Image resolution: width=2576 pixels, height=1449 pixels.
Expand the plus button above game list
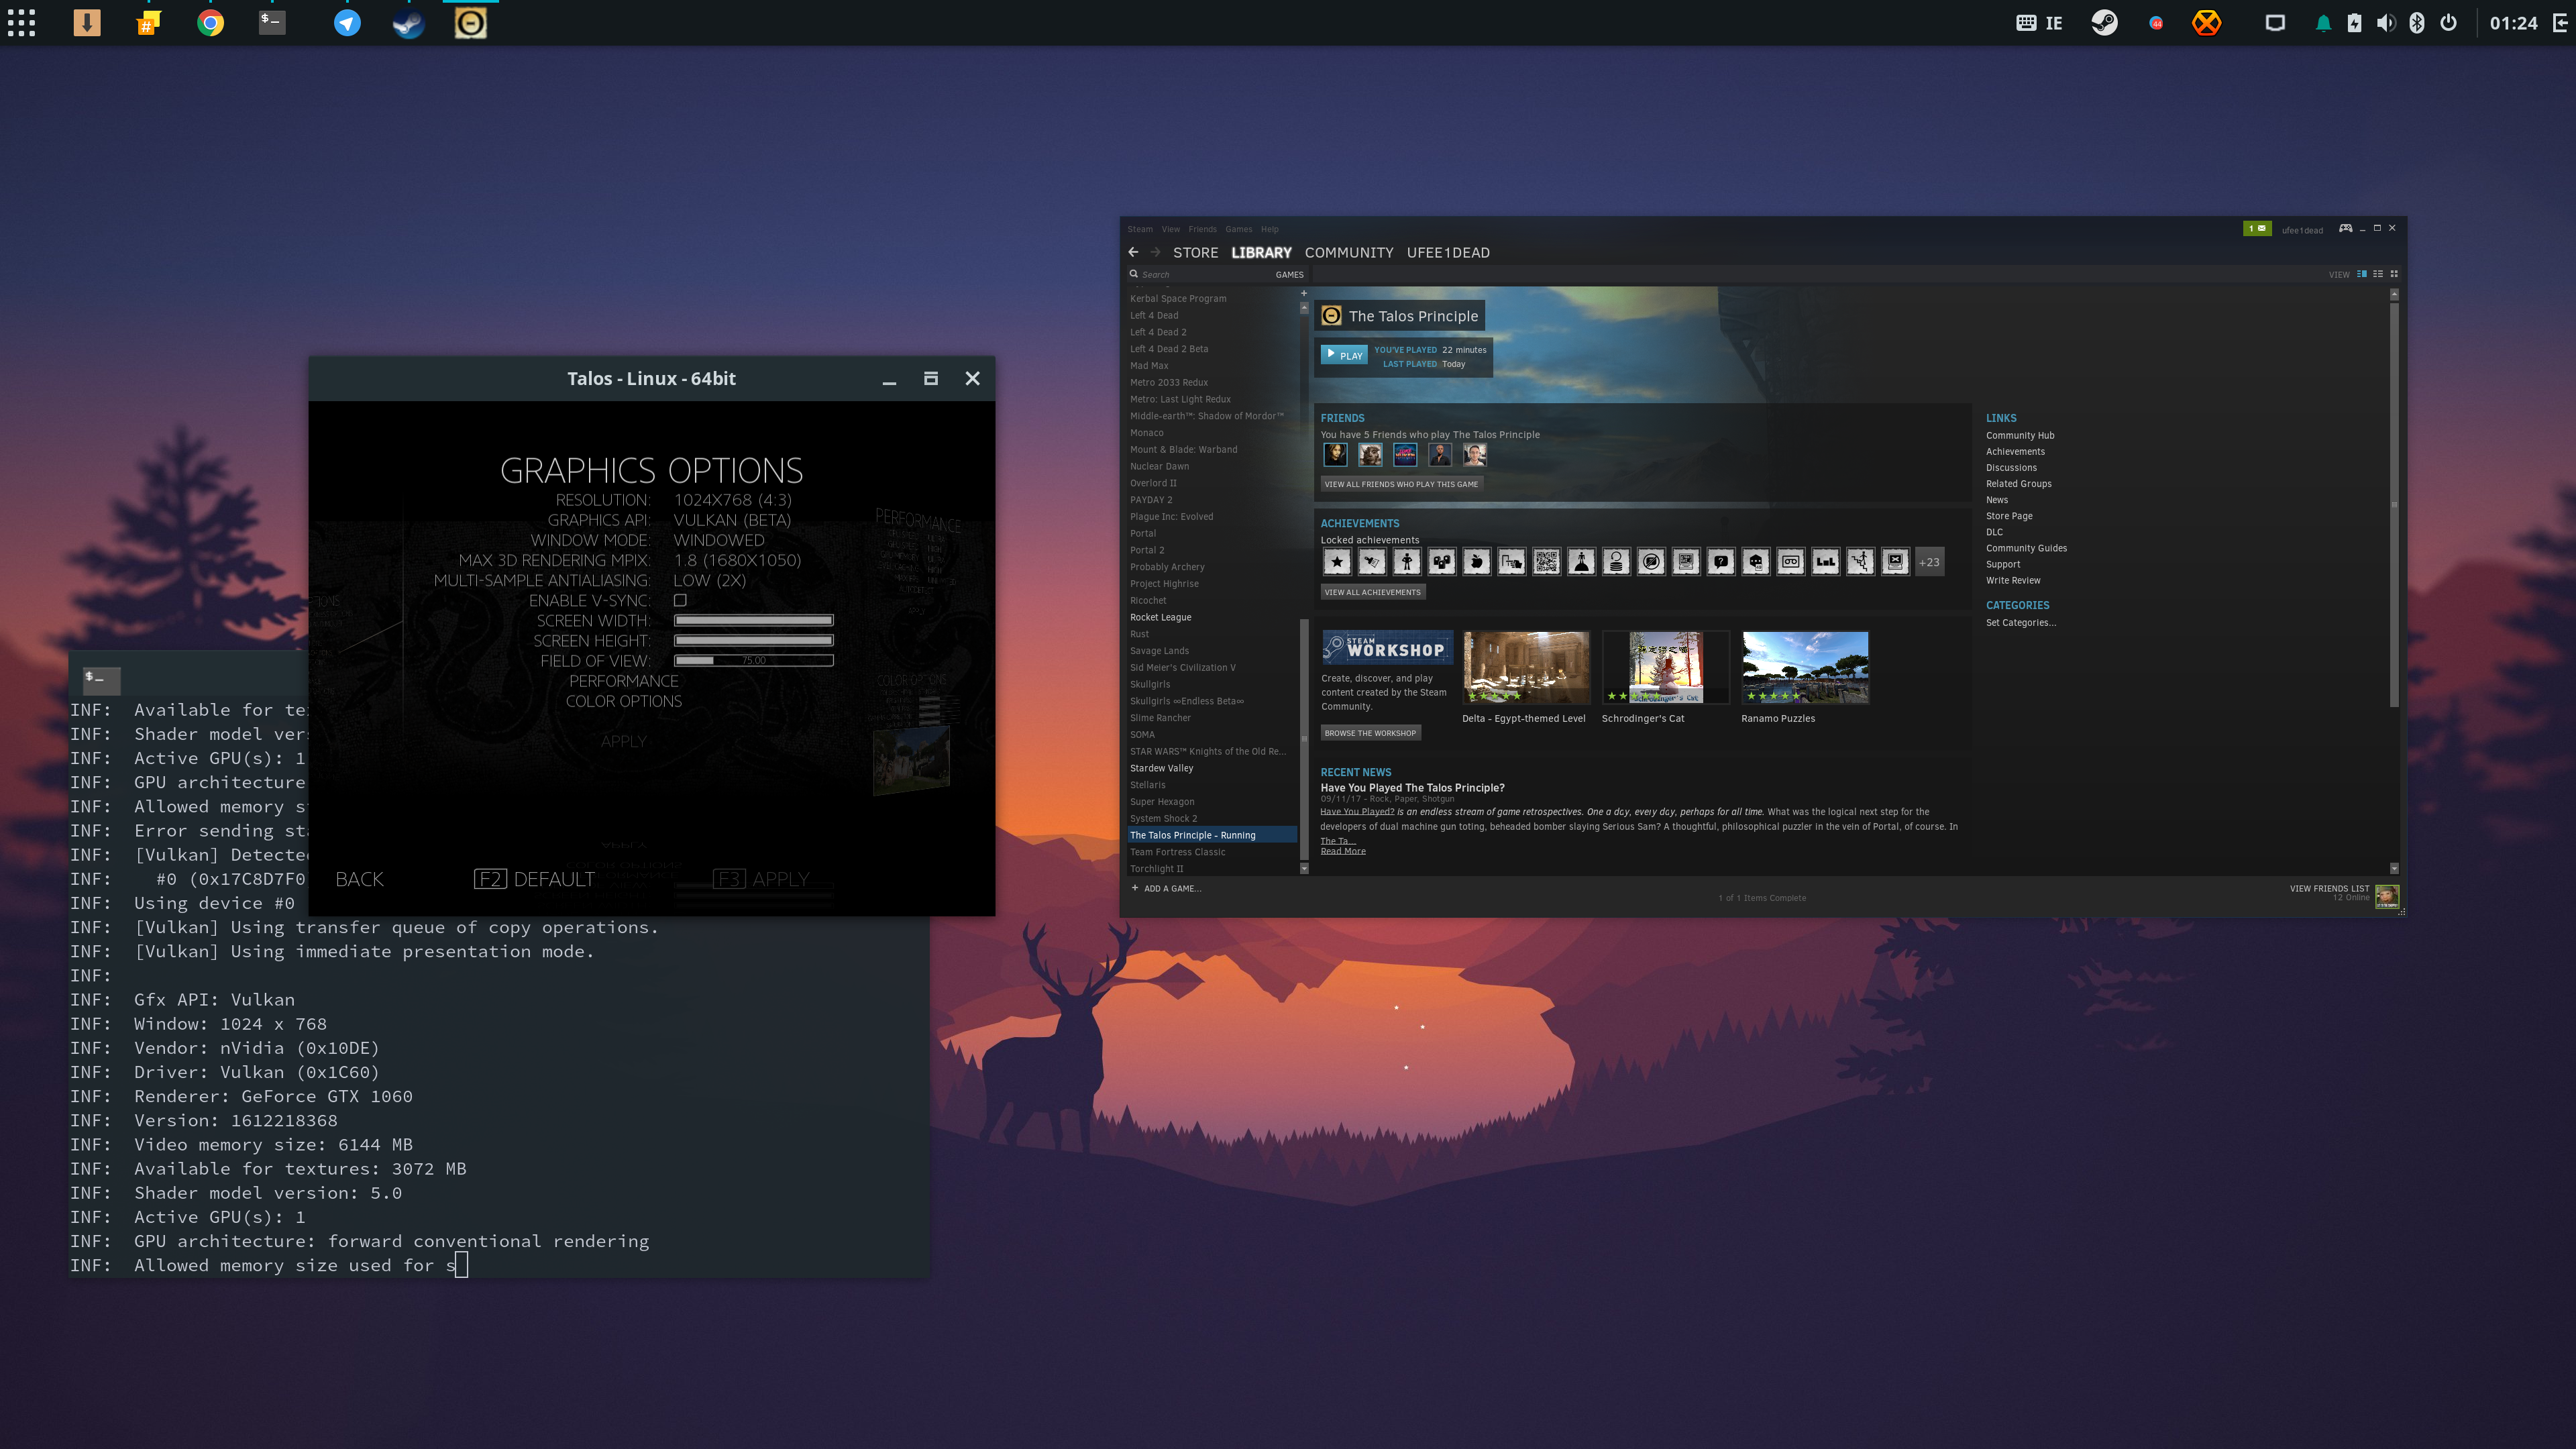(x=1303, y=293)
